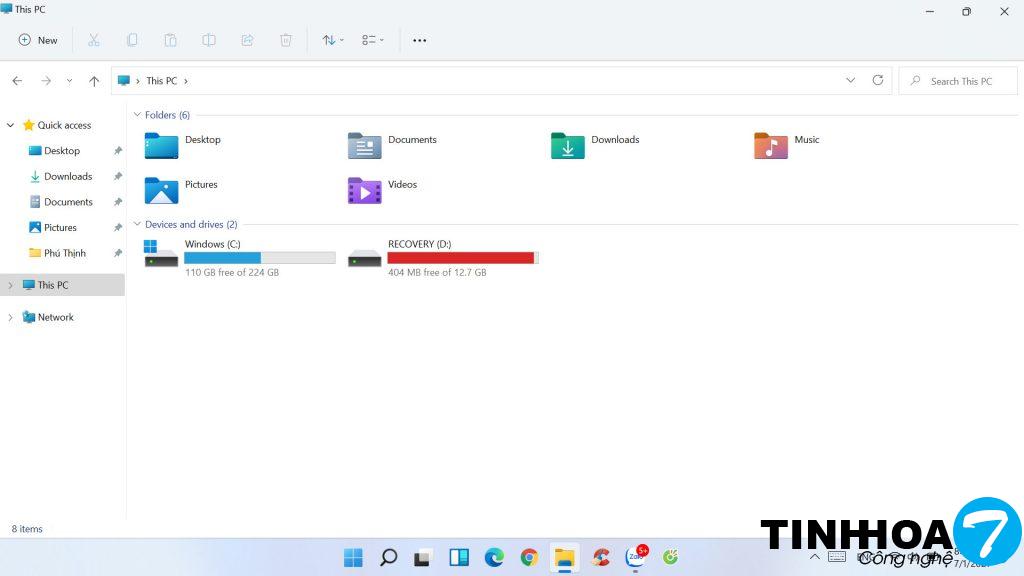
Task: Click the Share icon in toolbar
Action: tap(247, 40)
